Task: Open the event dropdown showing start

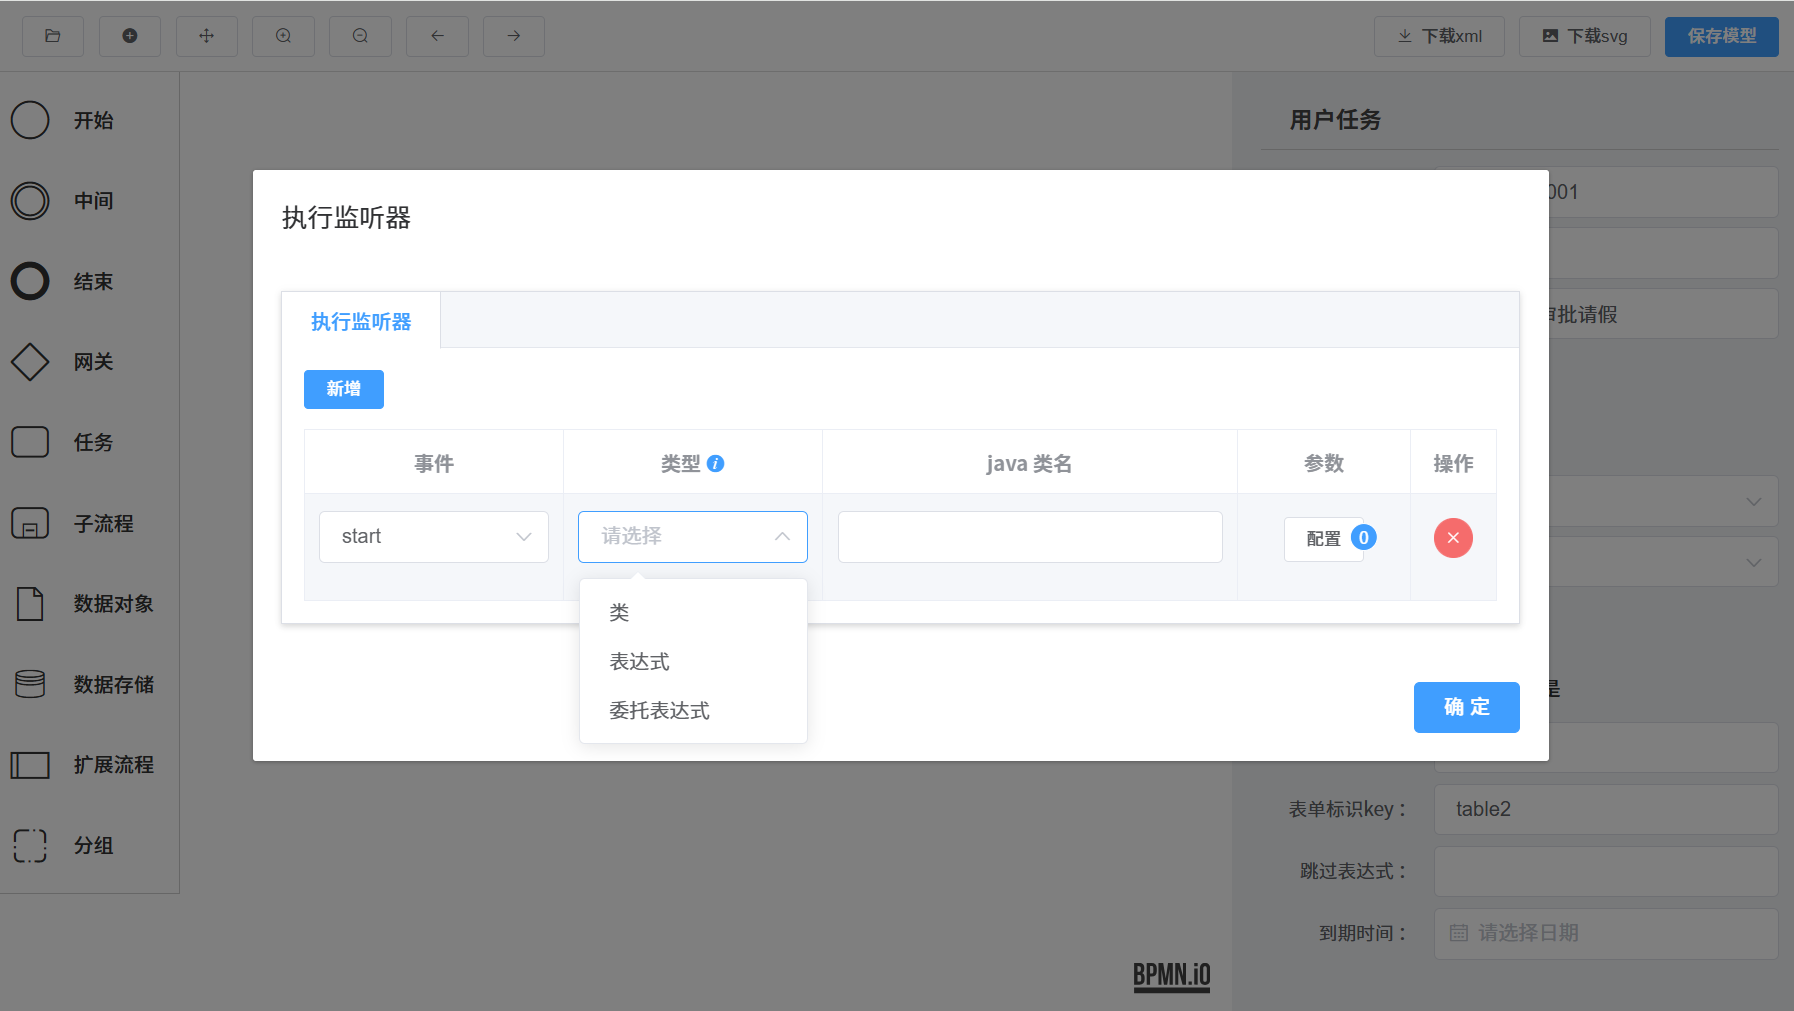Action: pos(434,537)
